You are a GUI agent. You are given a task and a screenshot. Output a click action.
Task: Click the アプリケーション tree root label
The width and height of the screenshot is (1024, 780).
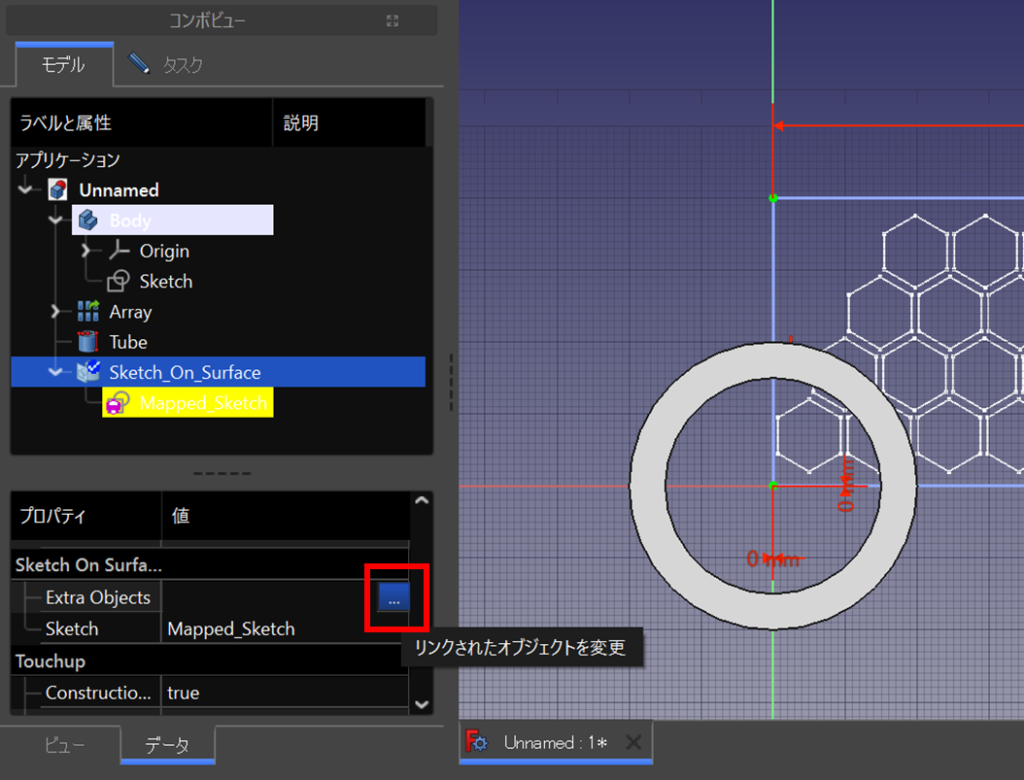point(67,160)
